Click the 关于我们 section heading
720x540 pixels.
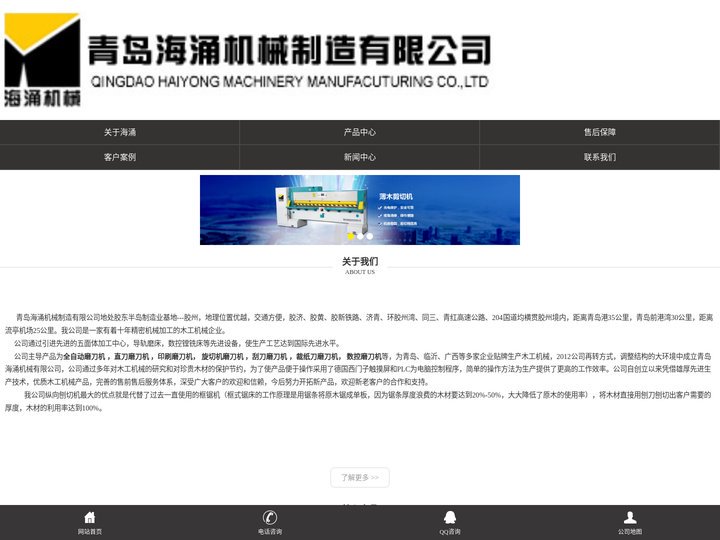tap(360, 261)
